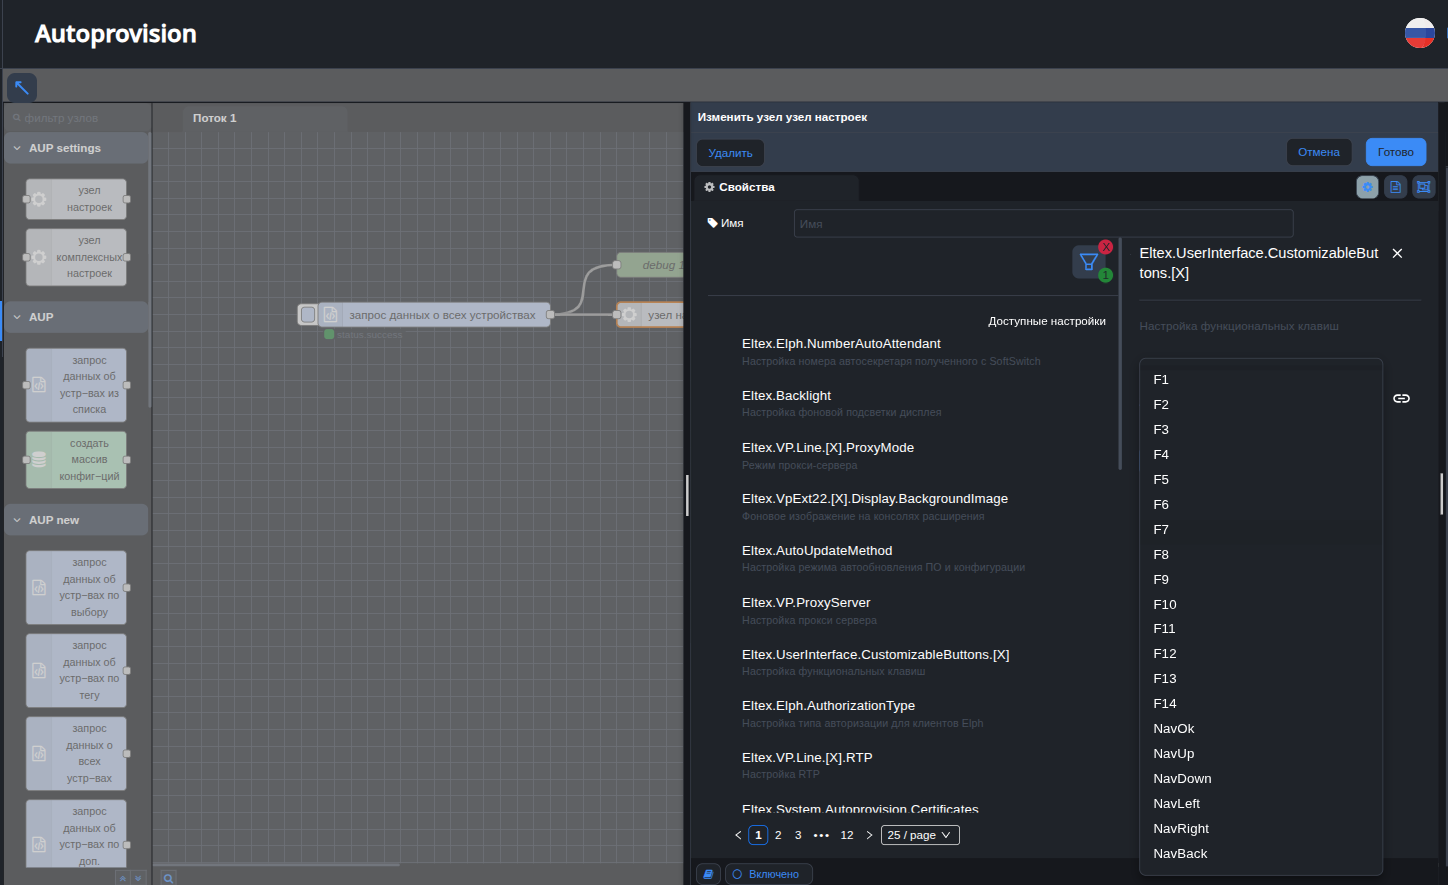
Task: Go to page 2 of settings list
Action: [778, 835]
